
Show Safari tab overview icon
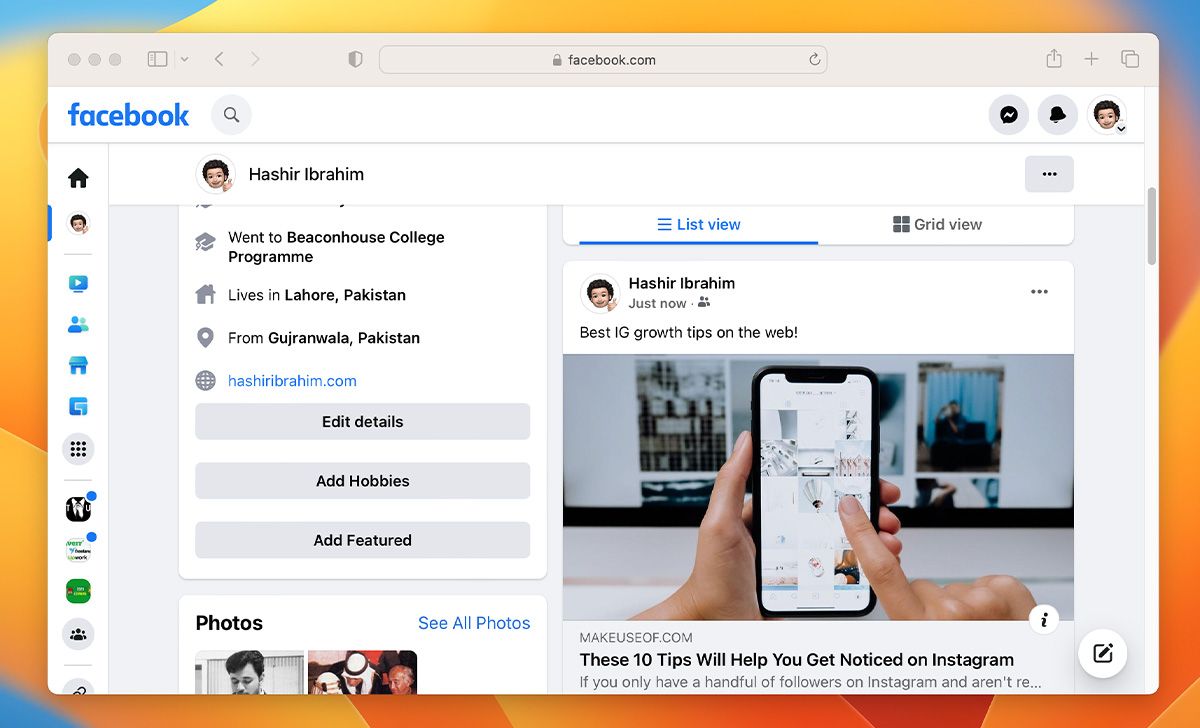(x=1130, y=60)
